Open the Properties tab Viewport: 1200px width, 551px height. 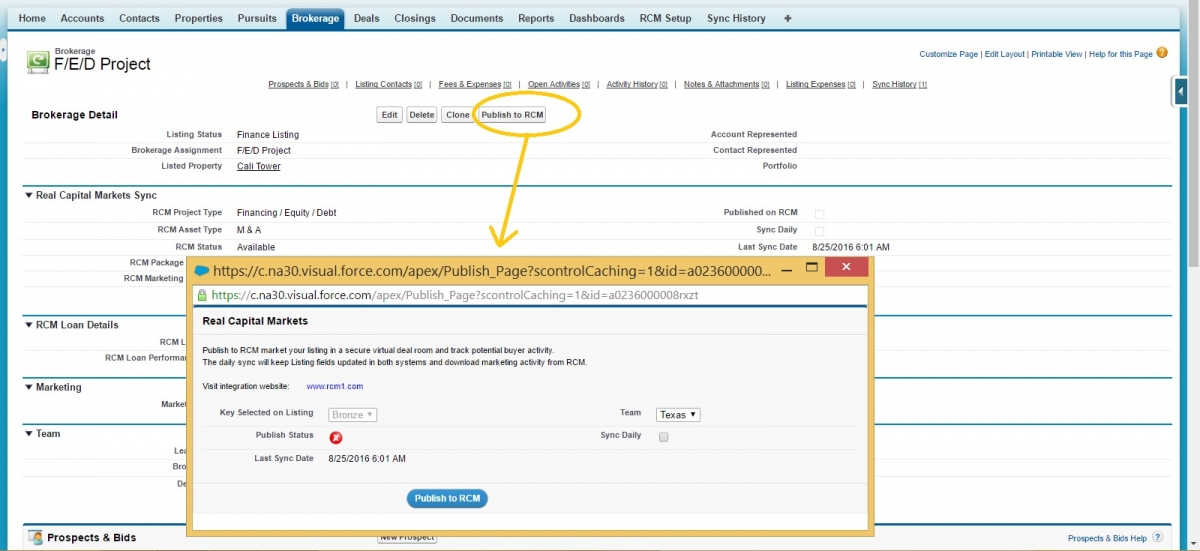tap(199, 18)
